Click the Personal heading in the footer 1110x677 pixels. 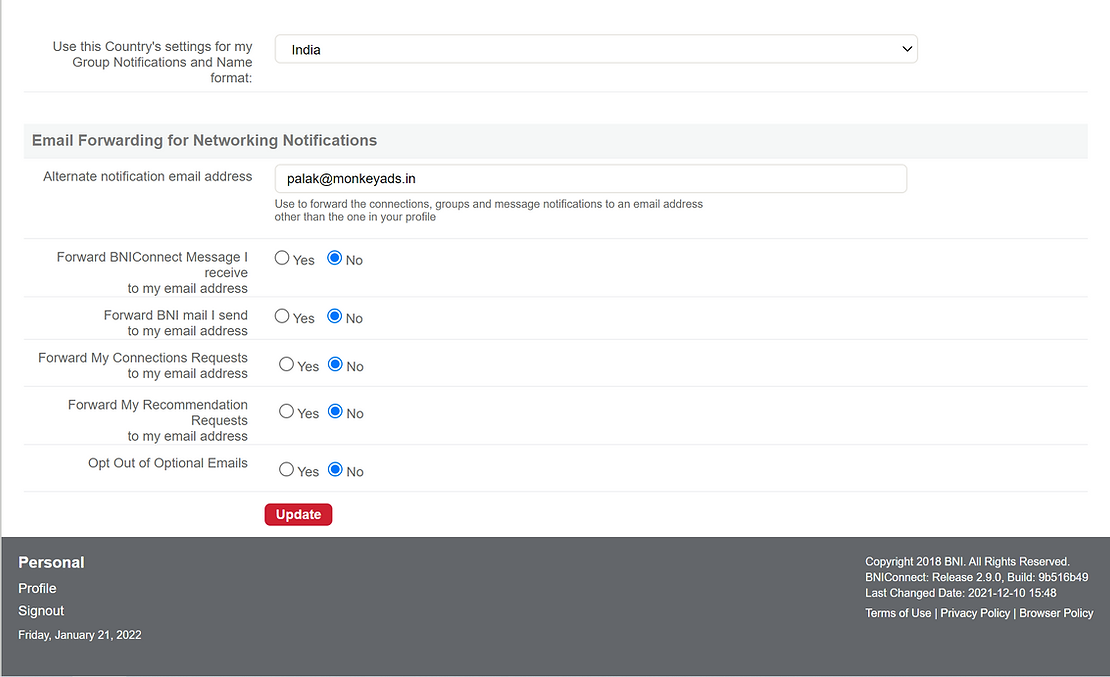point(51,562)
